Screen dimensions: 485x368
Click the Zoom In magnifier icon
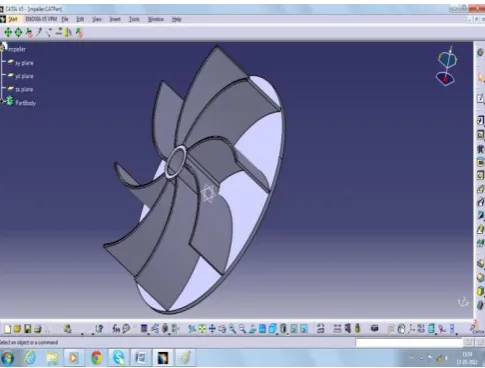pos(232,329)
